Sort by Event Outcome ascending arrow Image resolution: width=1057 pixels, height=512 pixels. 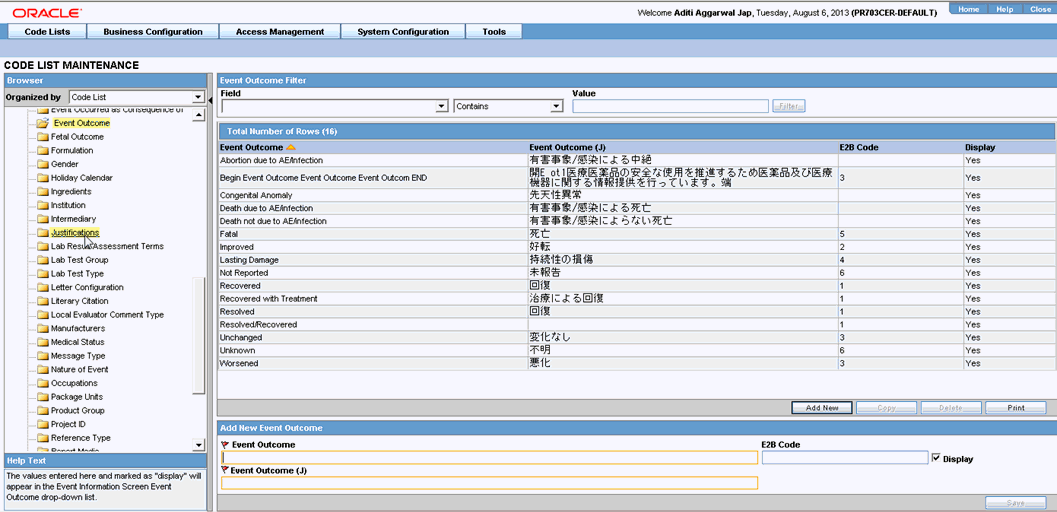[291, 147]
